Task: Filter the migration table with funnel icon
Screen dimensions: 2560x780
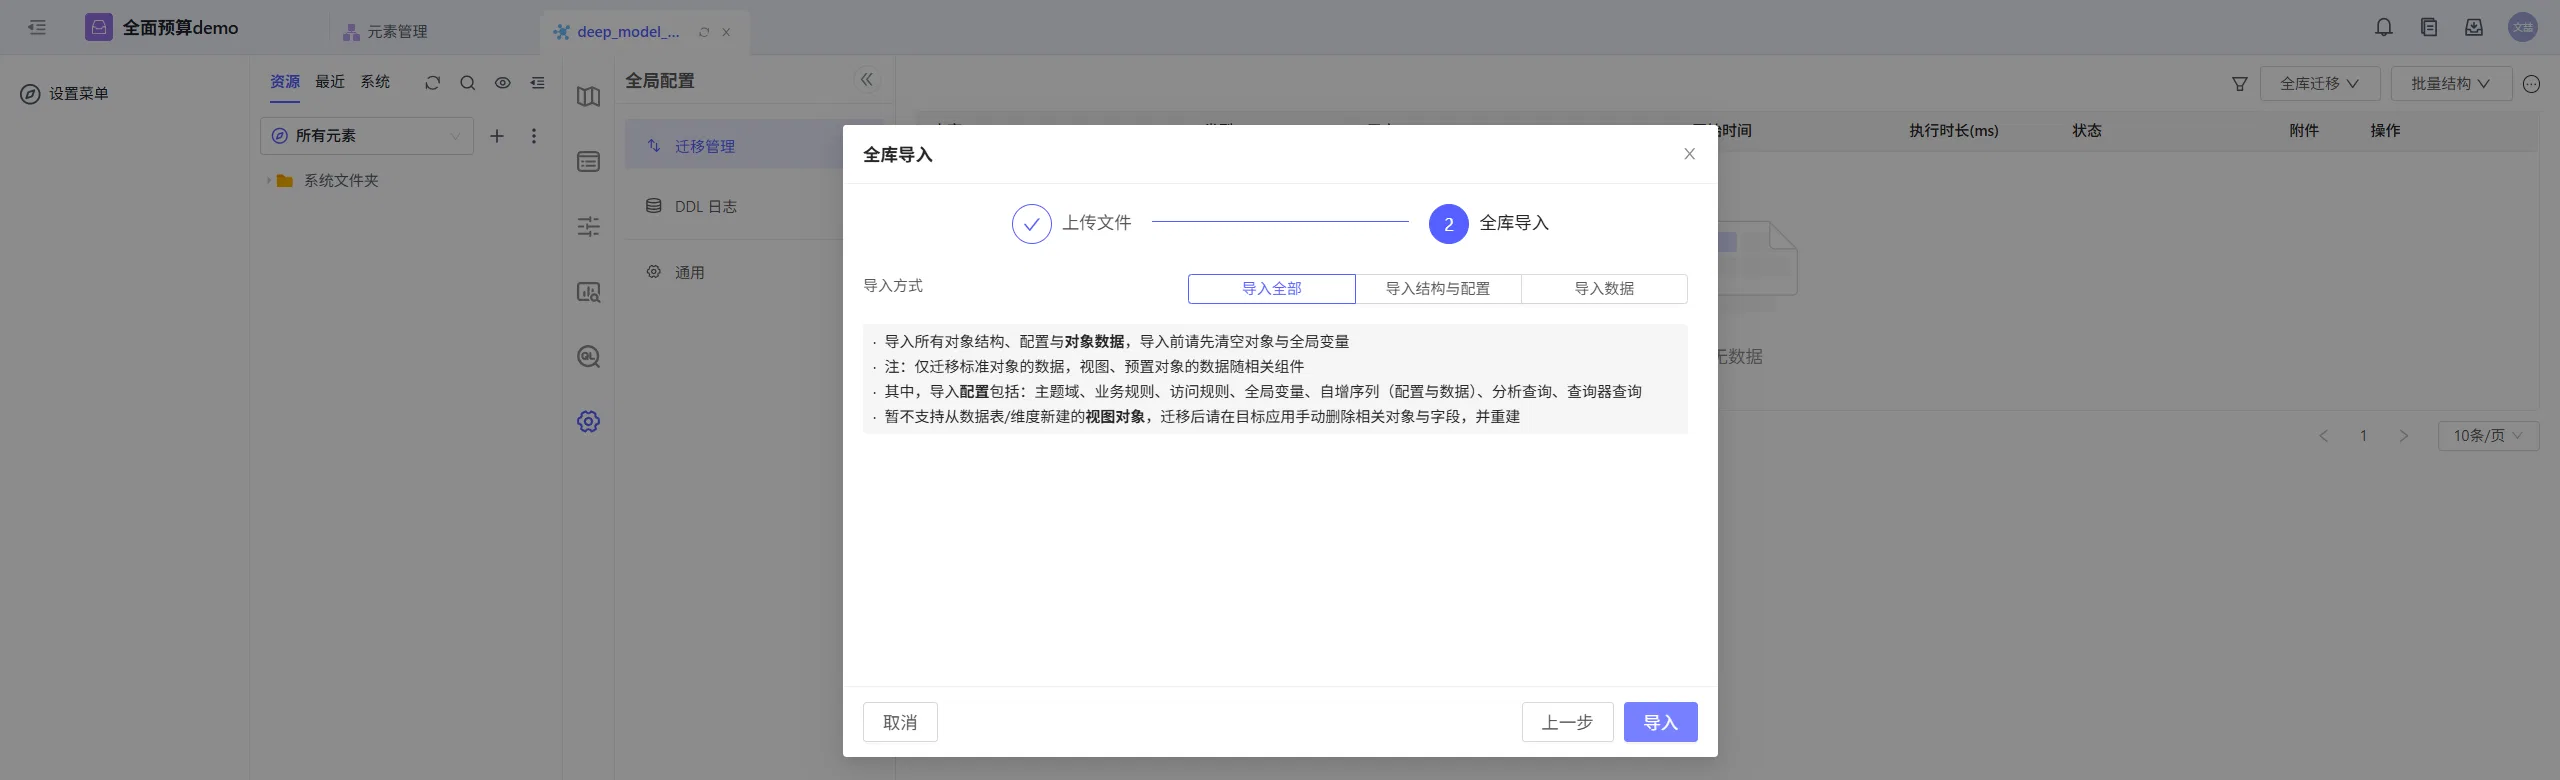Action: pyautogui.click(x=2240, y=84)
